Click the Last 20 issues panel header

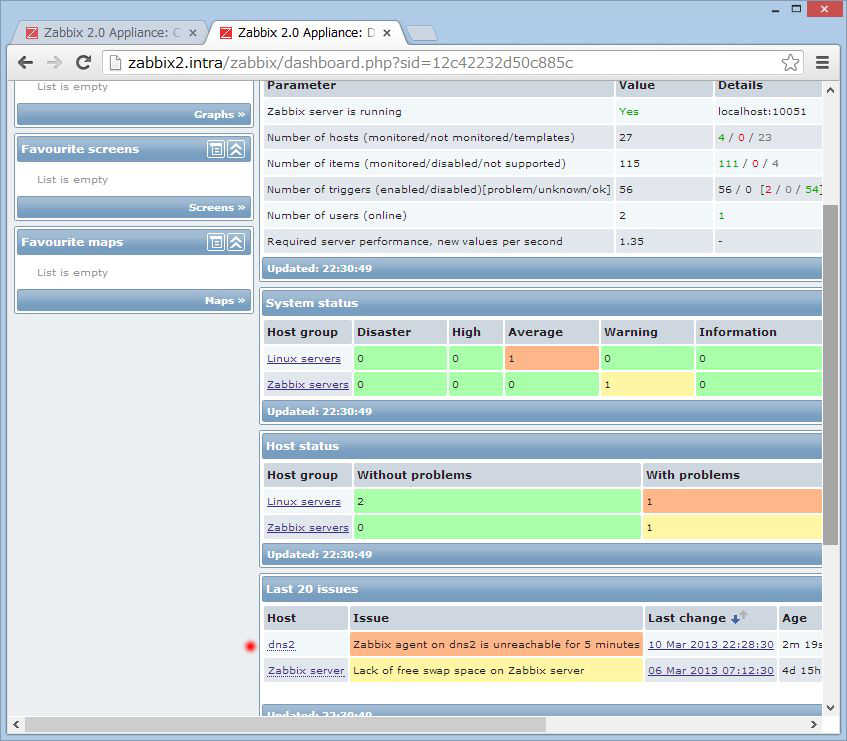click(542, 589)
